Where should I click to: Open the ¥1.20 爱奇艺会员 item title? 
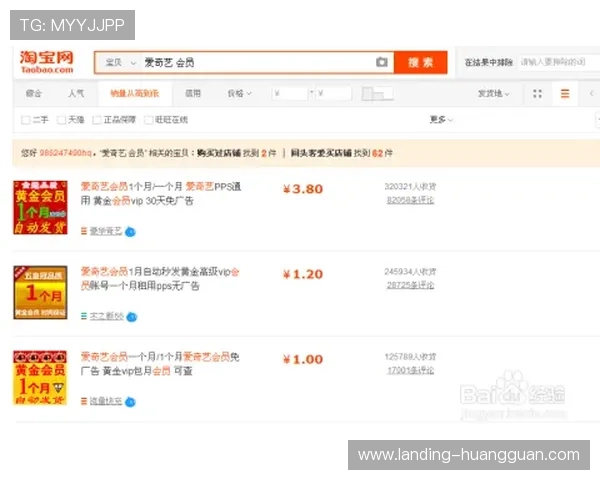click(x=160, y=279)
